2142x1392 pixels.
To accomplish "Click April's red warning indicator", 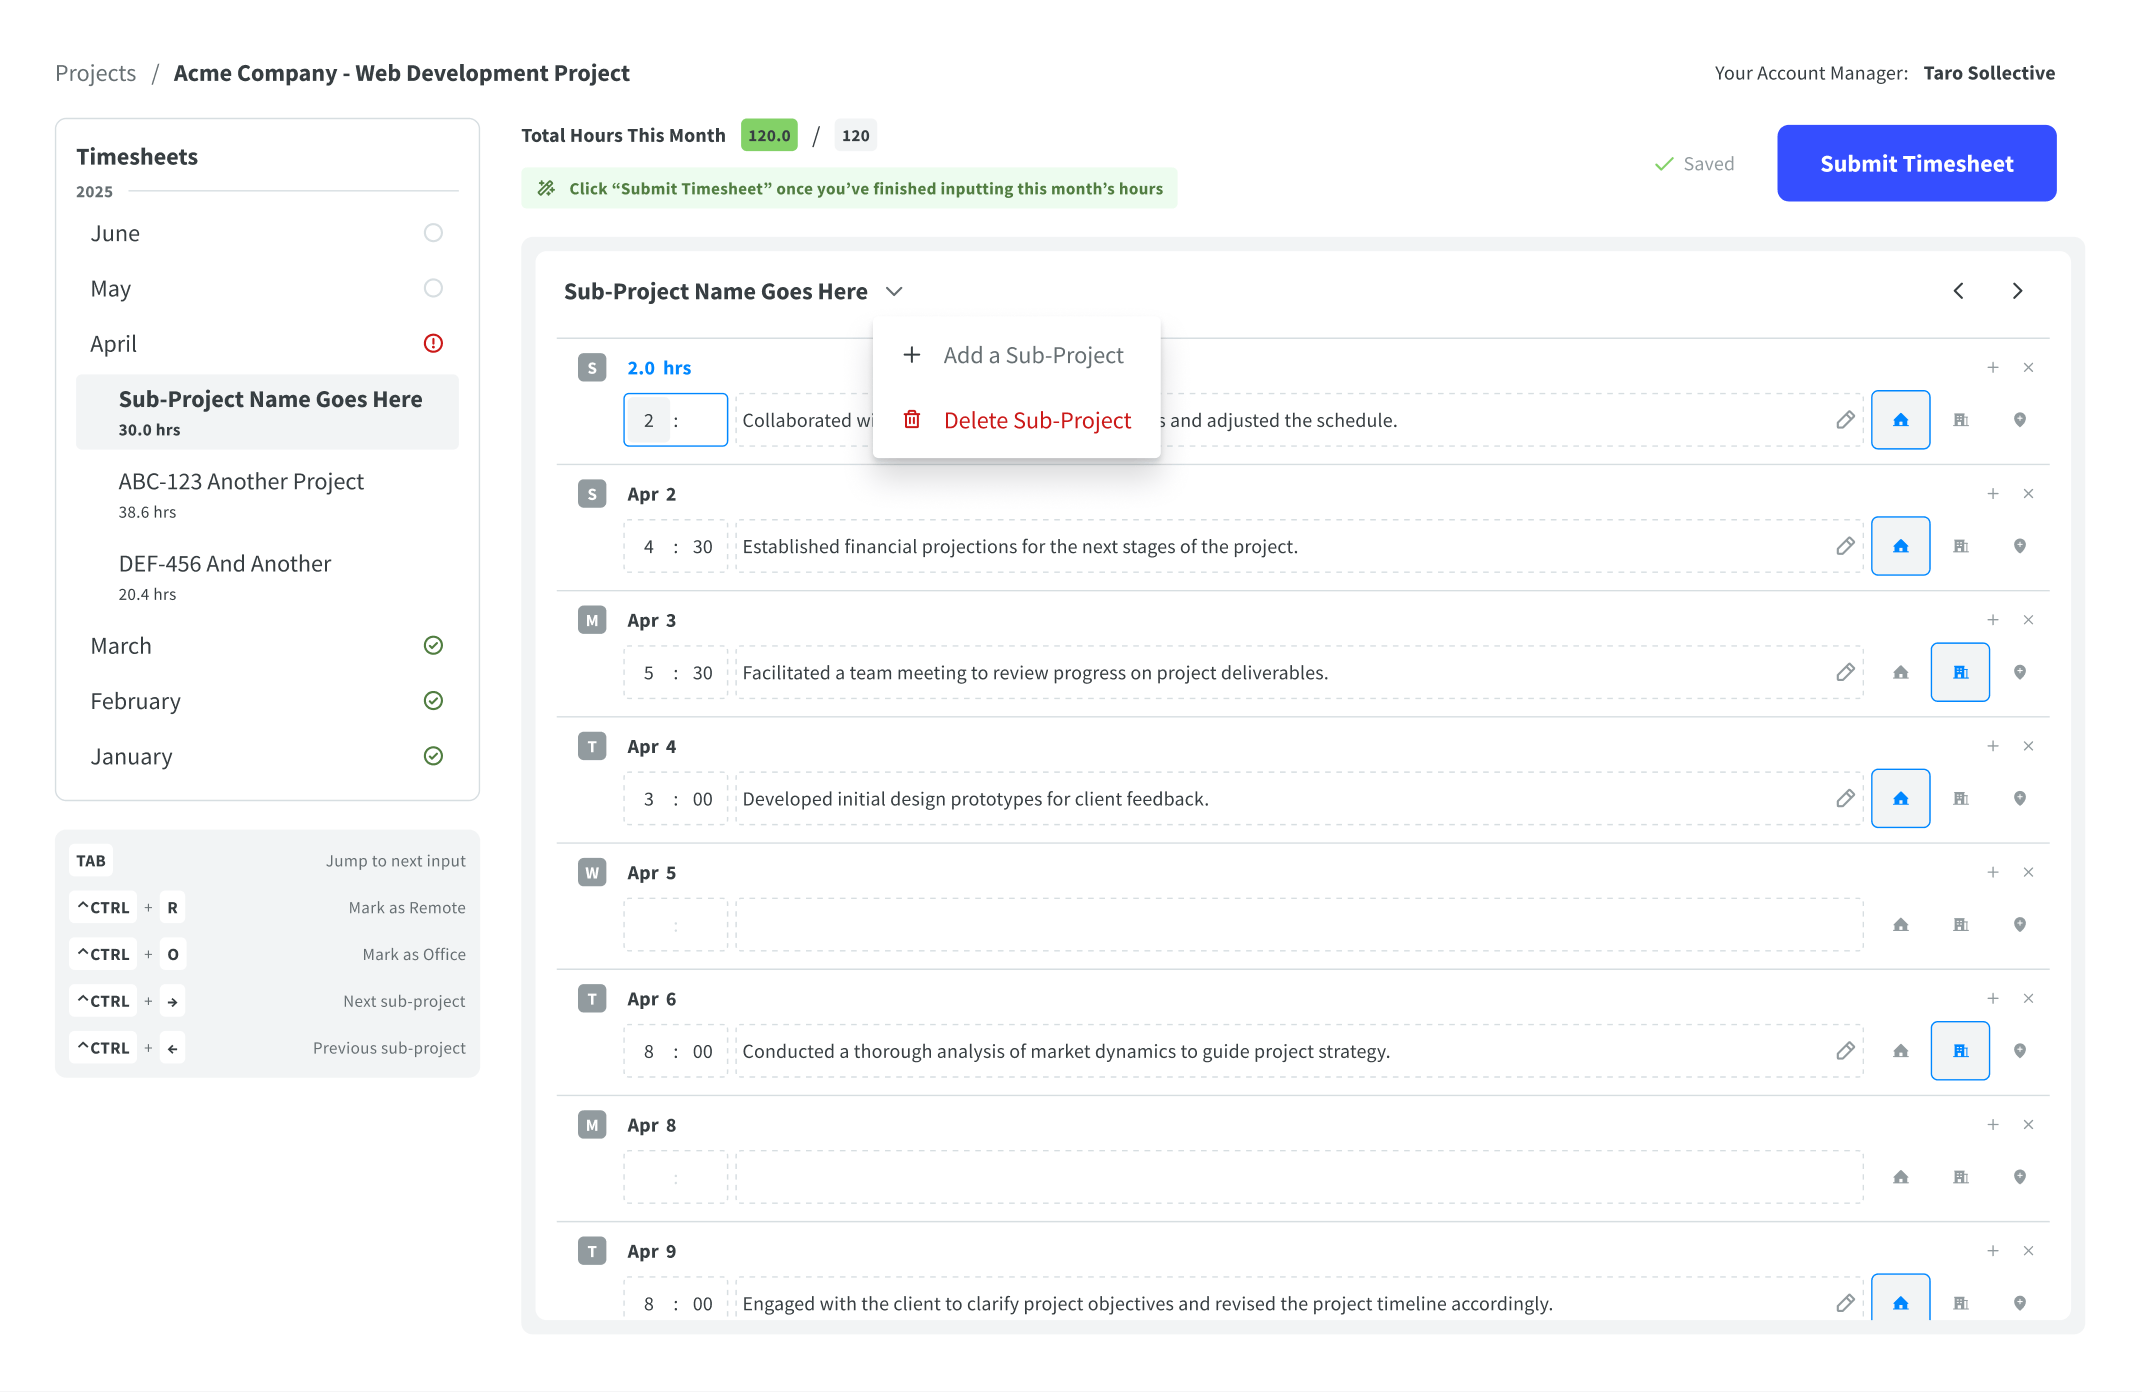I will (433, 343).
